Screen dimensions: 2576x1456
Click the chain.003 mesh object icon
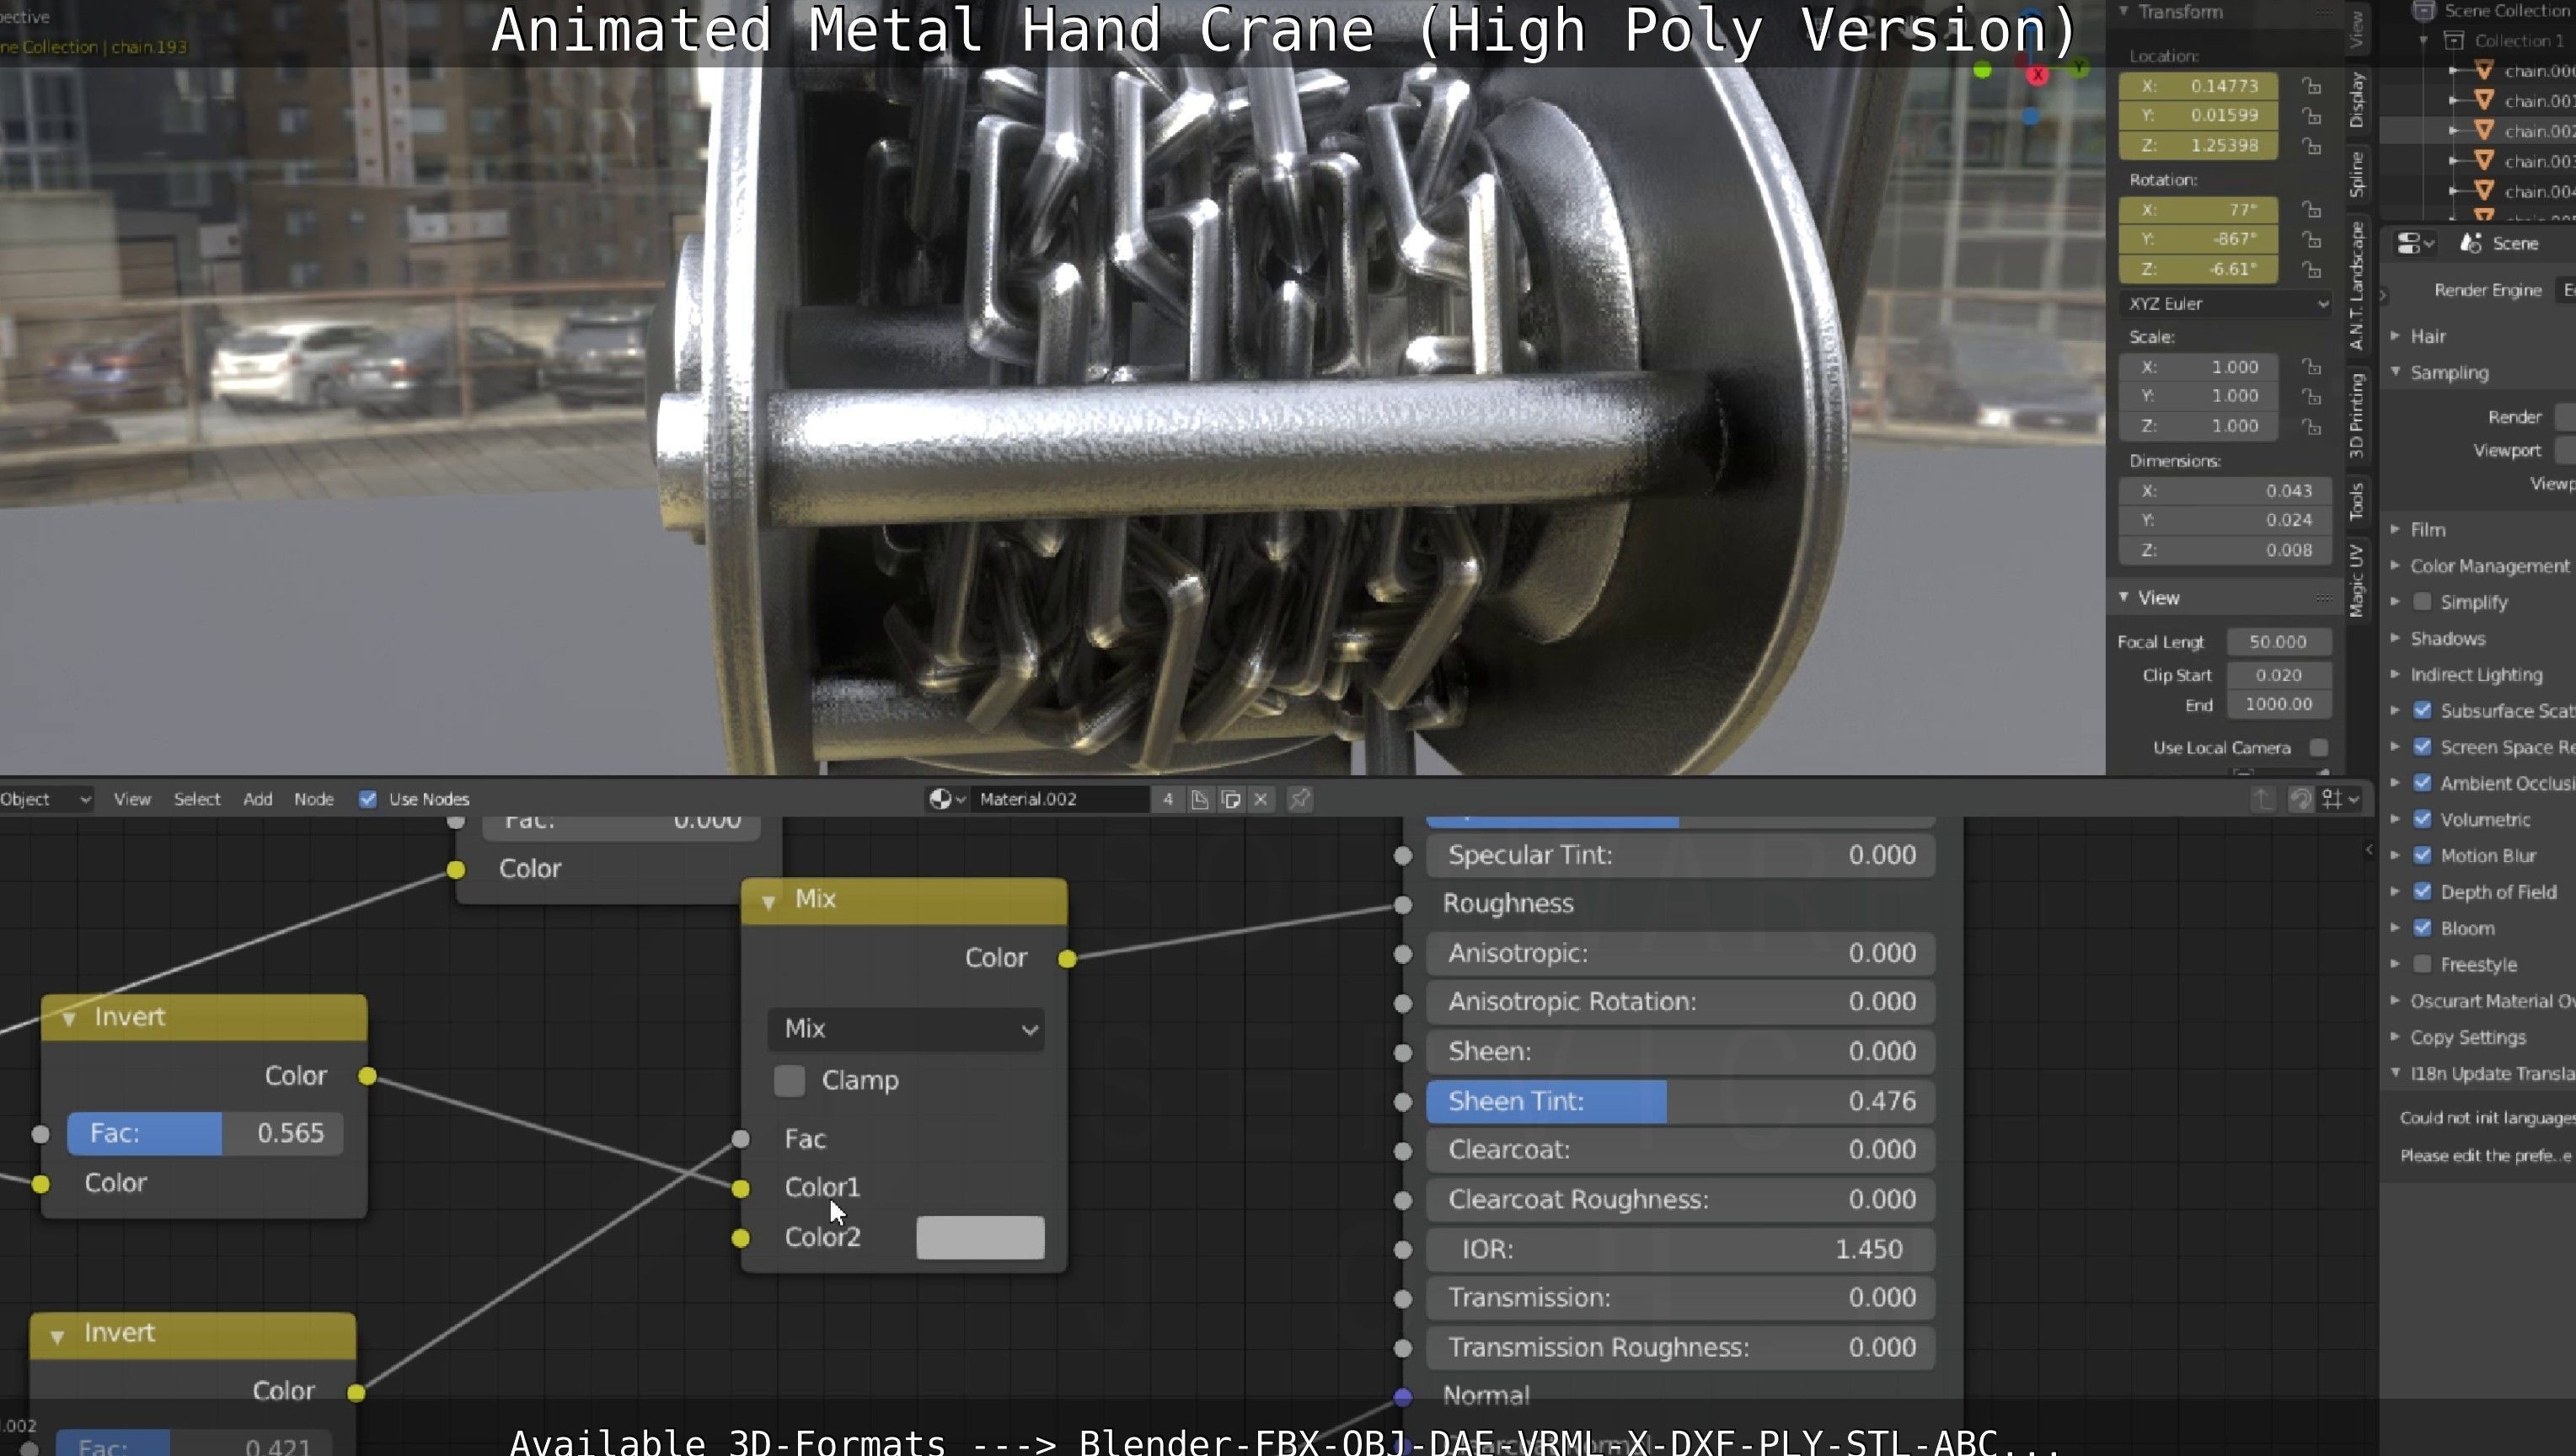[x=2484, y=161]
